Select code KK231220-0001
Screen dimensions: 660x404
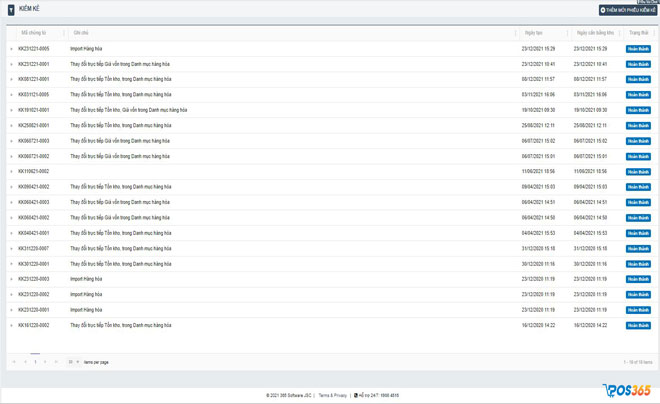click(x=34, y=310)
